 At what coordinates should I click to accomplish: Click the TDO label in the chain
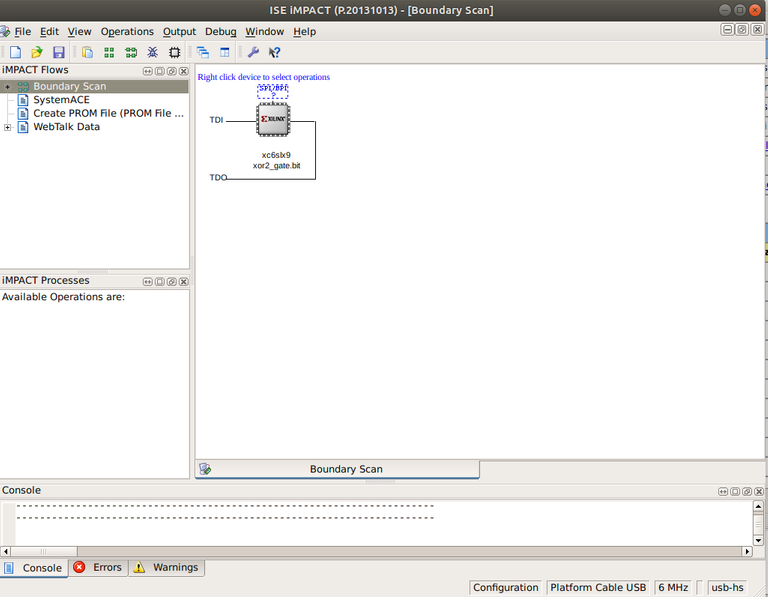coord(218,177)
